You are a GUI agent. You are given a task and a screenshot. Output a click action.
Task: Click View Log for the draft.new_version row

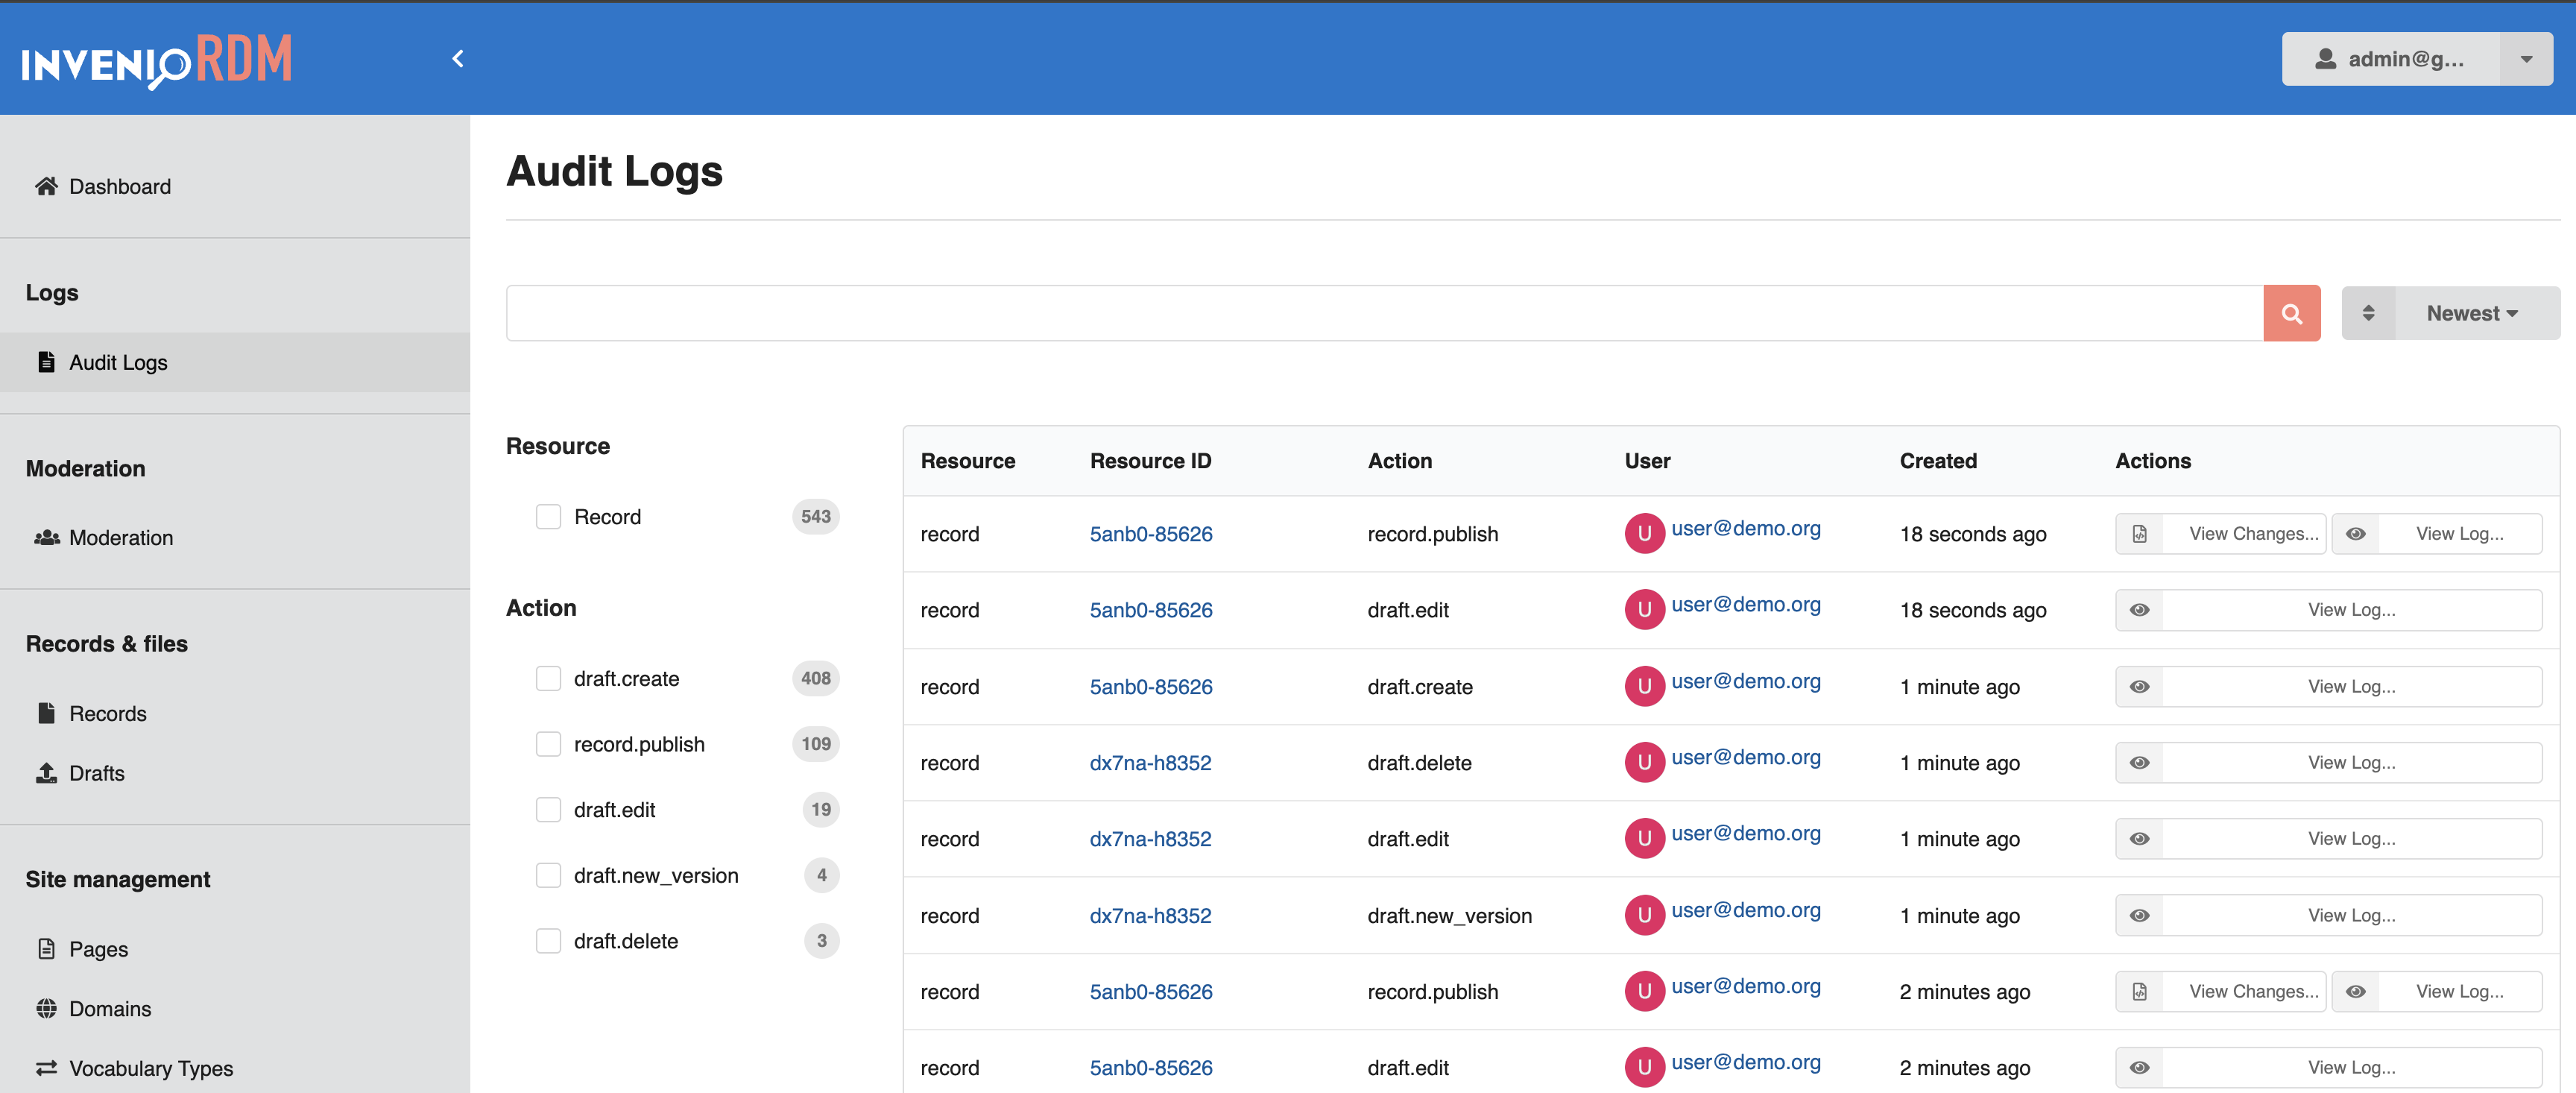pos(2328,916)
